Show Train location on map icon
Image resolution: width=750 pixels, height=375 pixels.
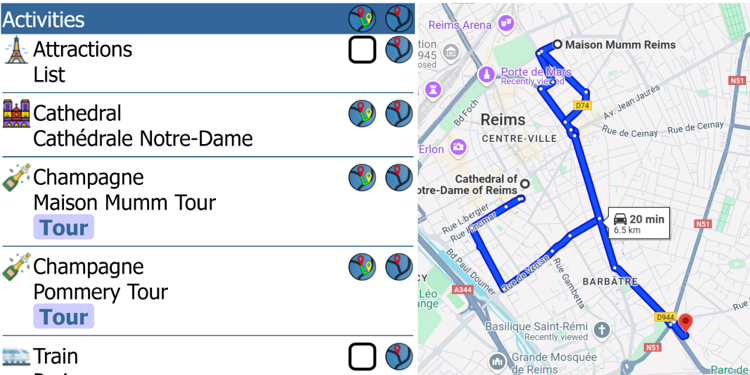point(399,356)
